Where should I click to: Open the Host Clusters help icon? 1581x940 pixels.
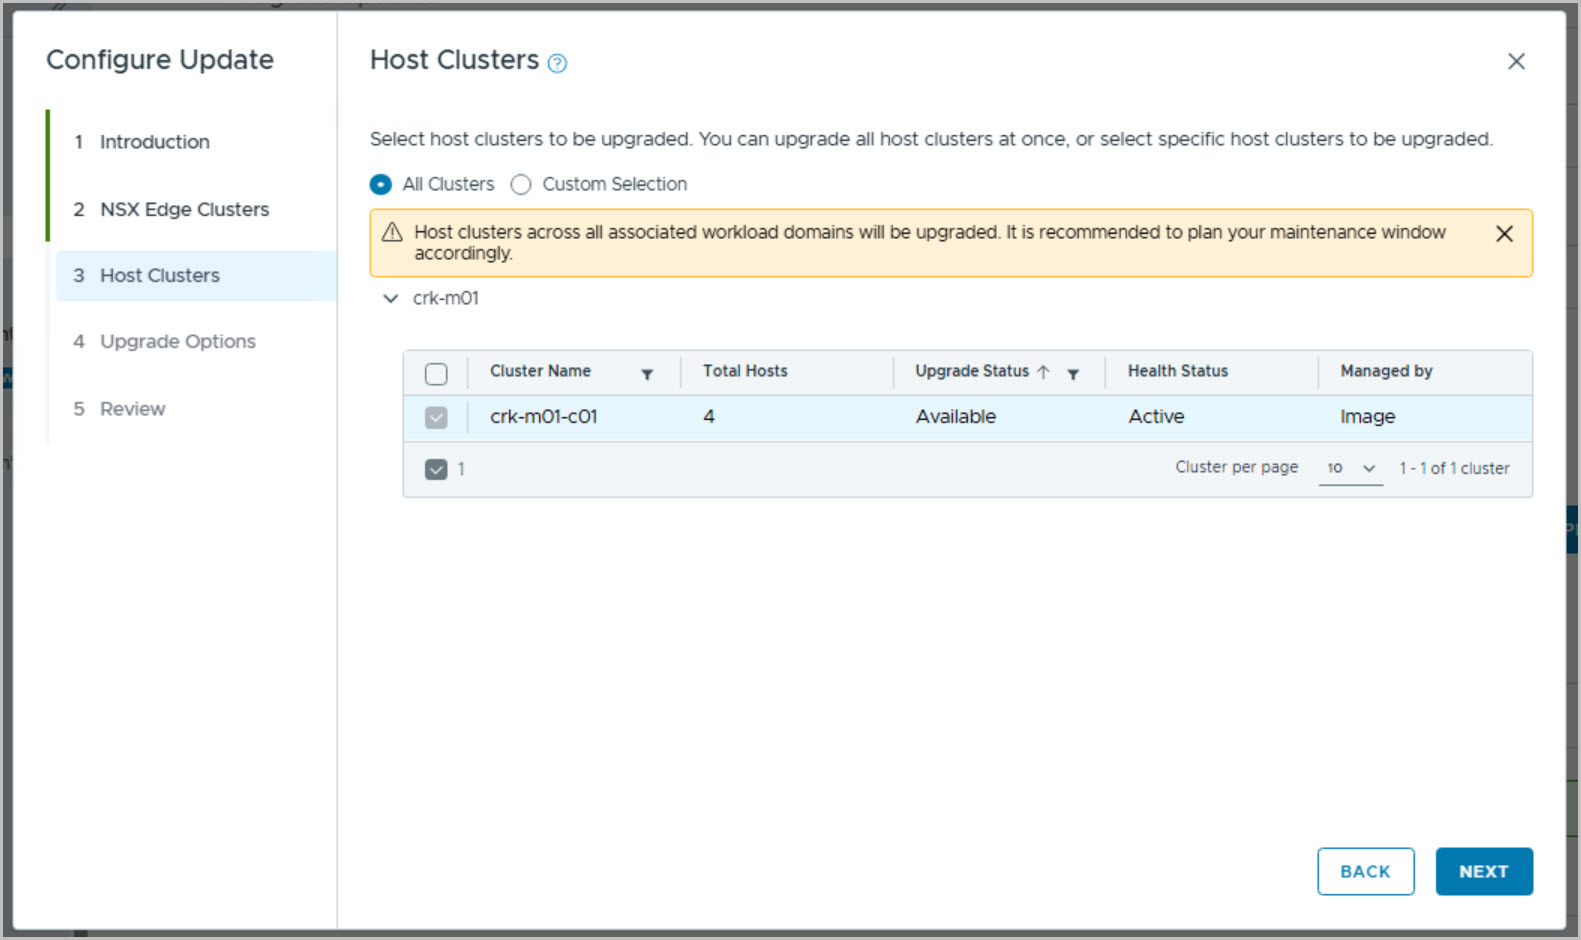pos(558,64)
